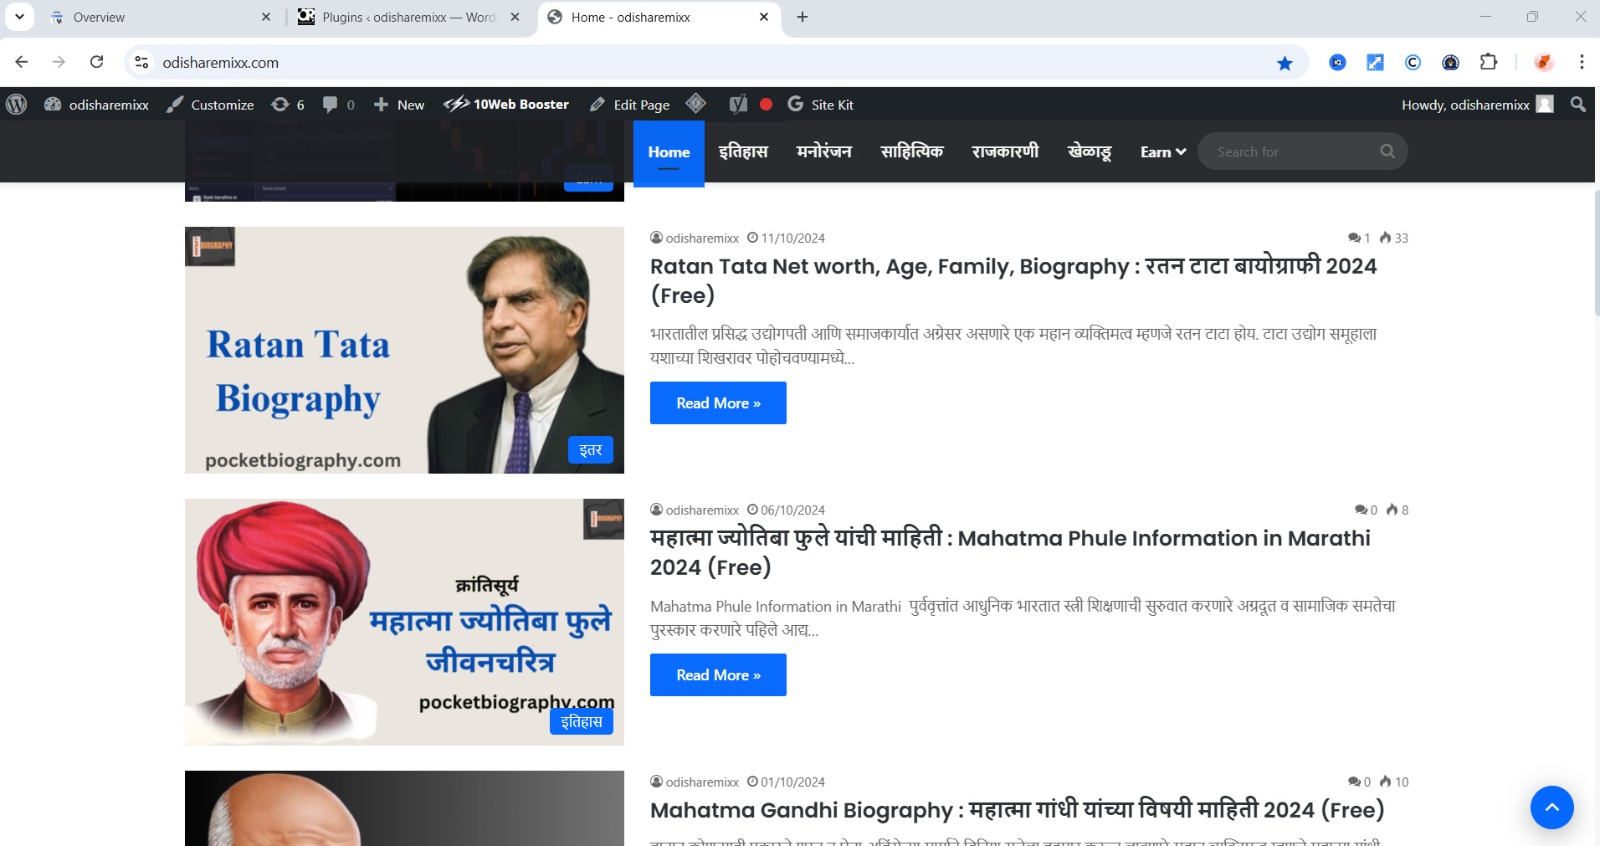Screen dimensions: 1600x846
Task: Open the साहित्यिक menu item
Action: pyautogui.click(x=912, y=152)
